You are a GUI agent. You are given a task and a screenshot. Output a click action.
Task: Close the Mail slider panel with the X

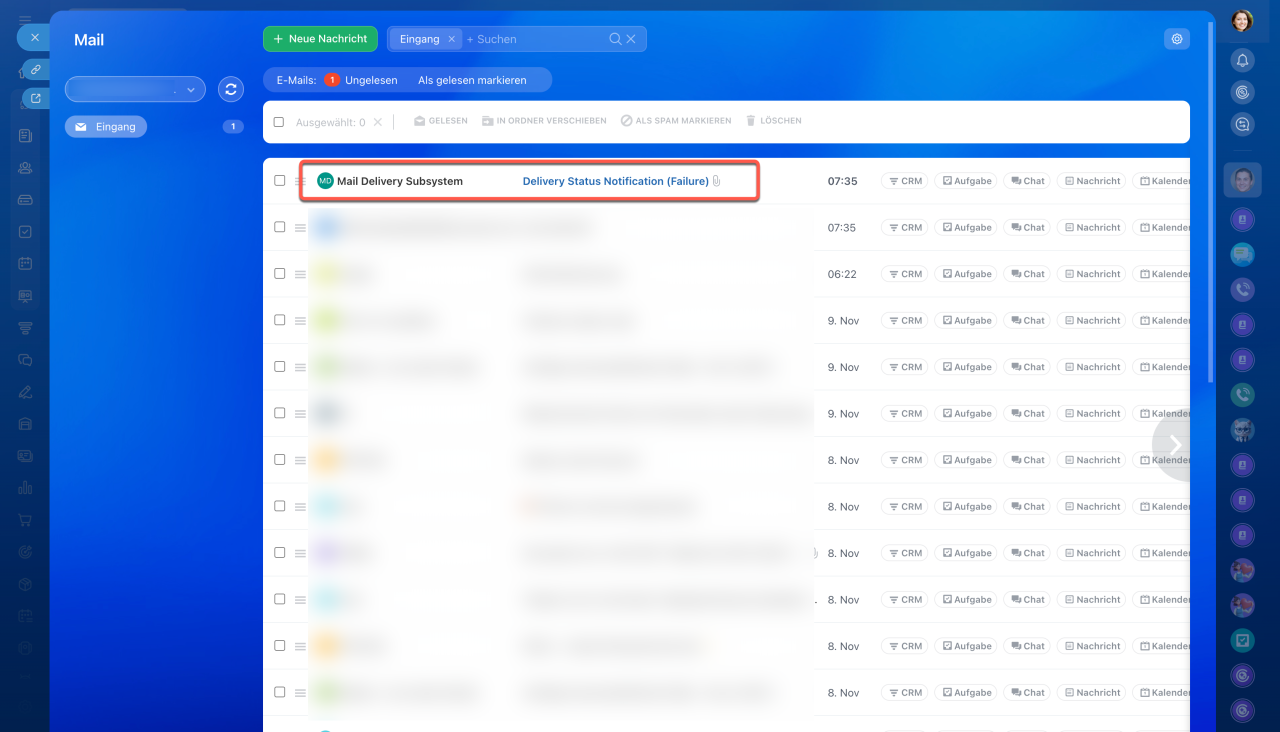[34, 38]
